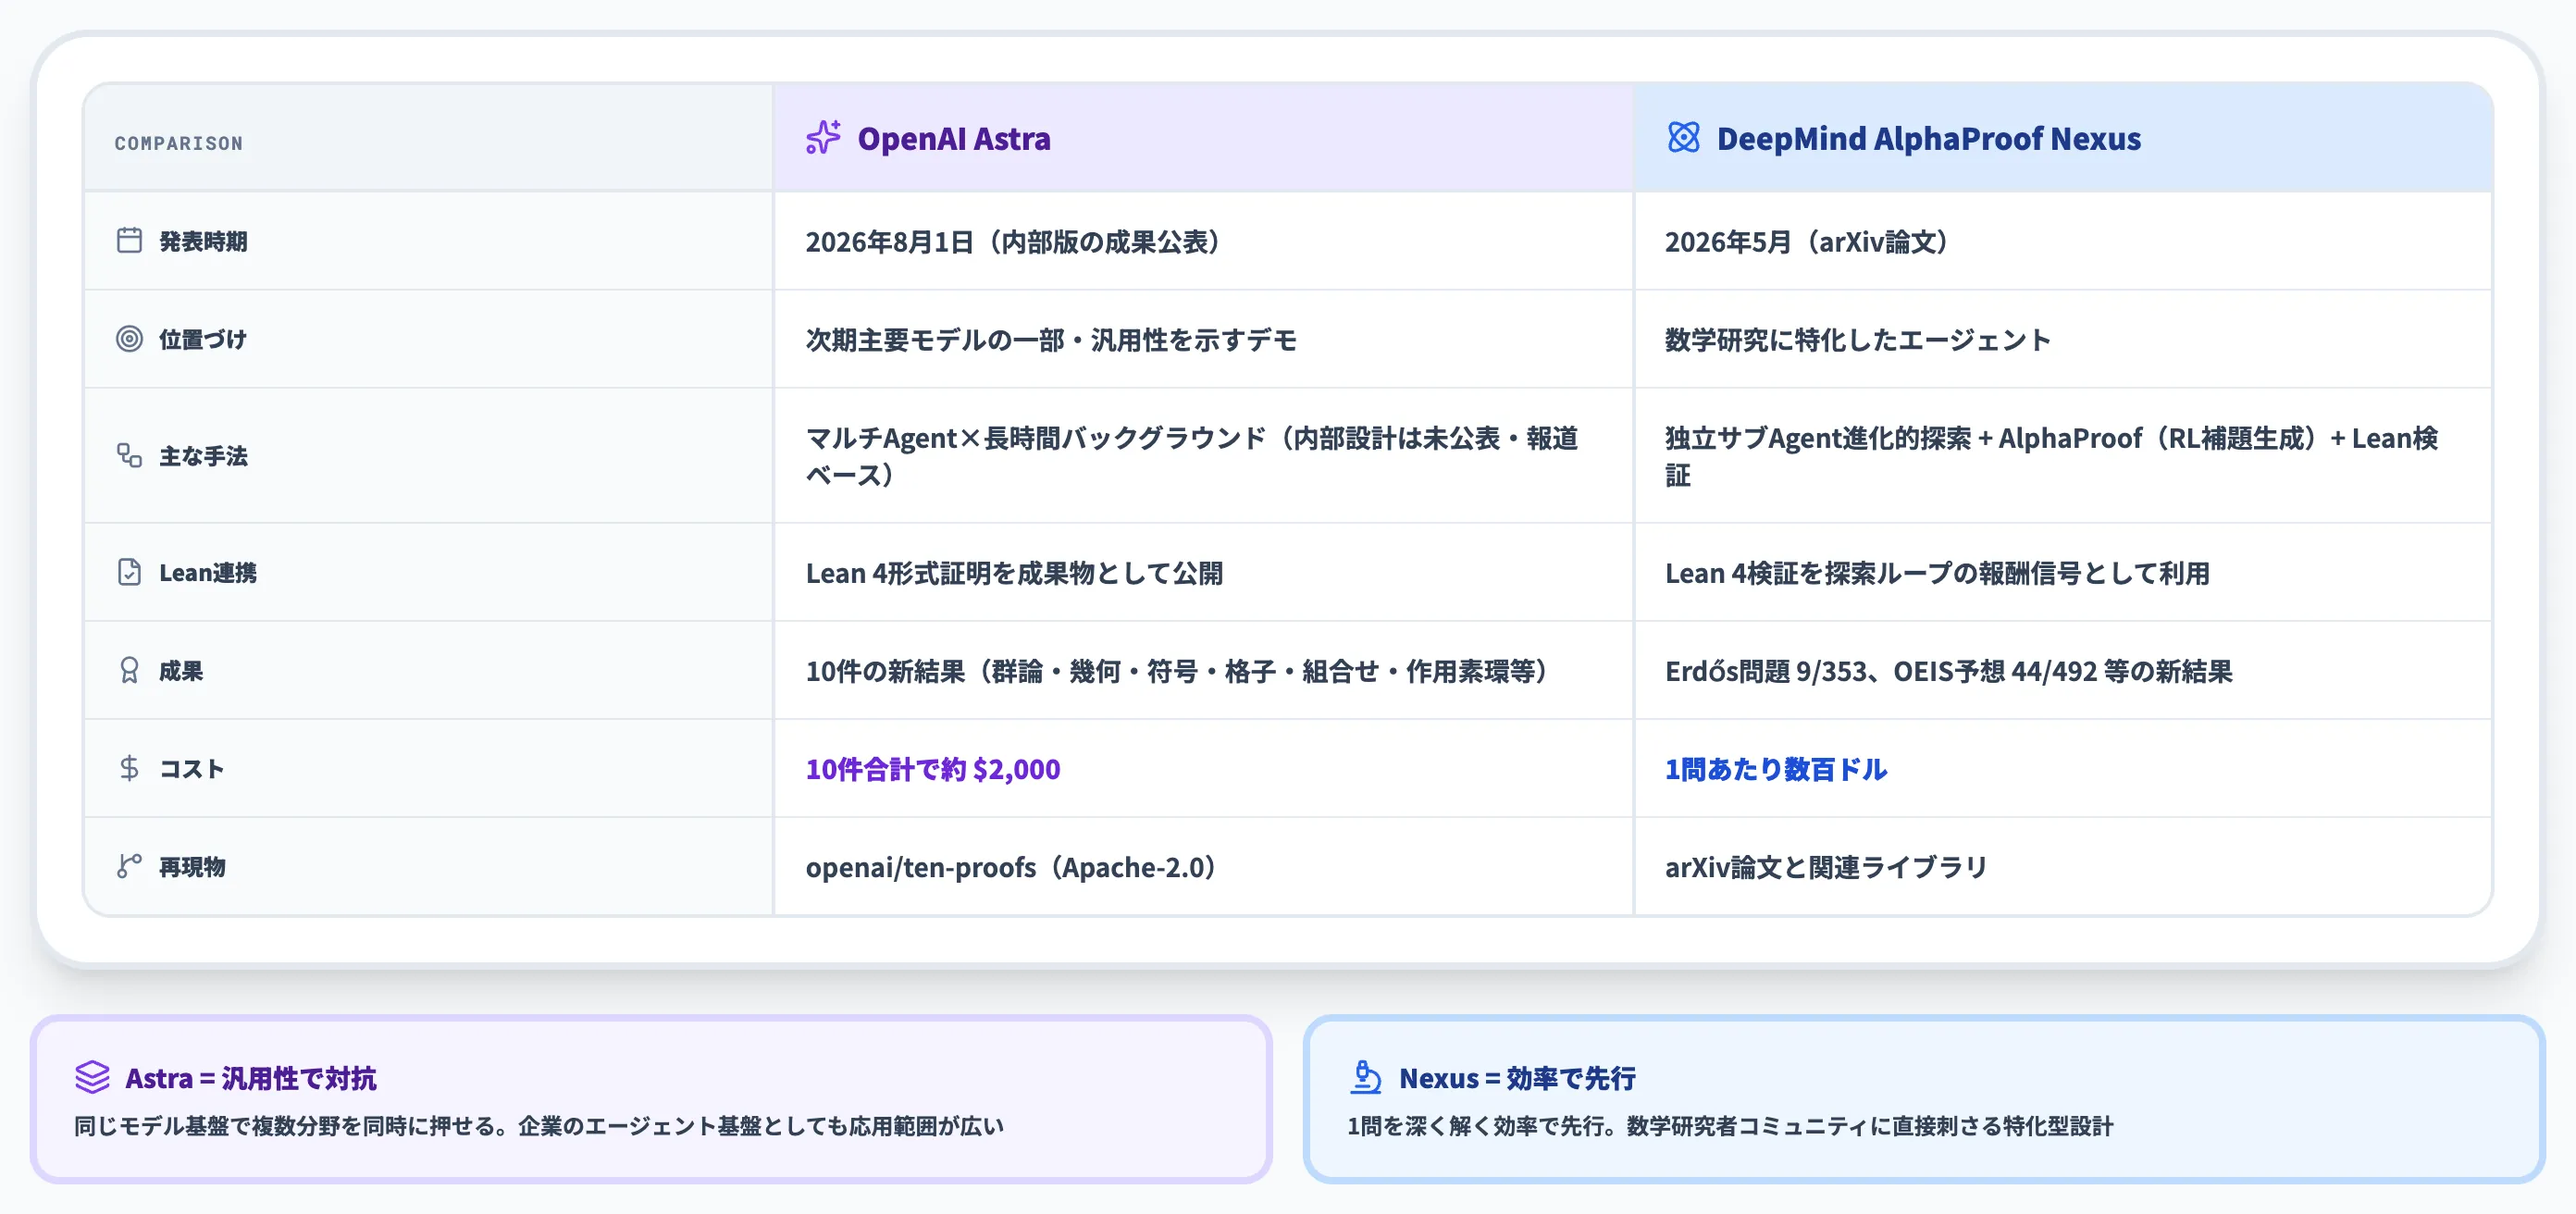Screen dimensions: 2576x1214
Task: Click the 主な手法 row label
Action: (x=203, y=456)
